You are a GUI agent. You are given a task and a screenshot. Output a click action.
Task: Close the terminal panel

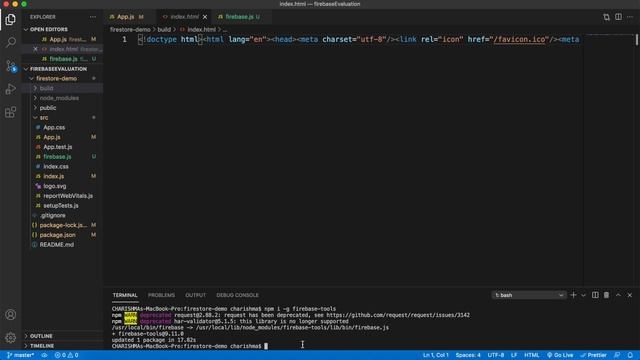[630, 295]
